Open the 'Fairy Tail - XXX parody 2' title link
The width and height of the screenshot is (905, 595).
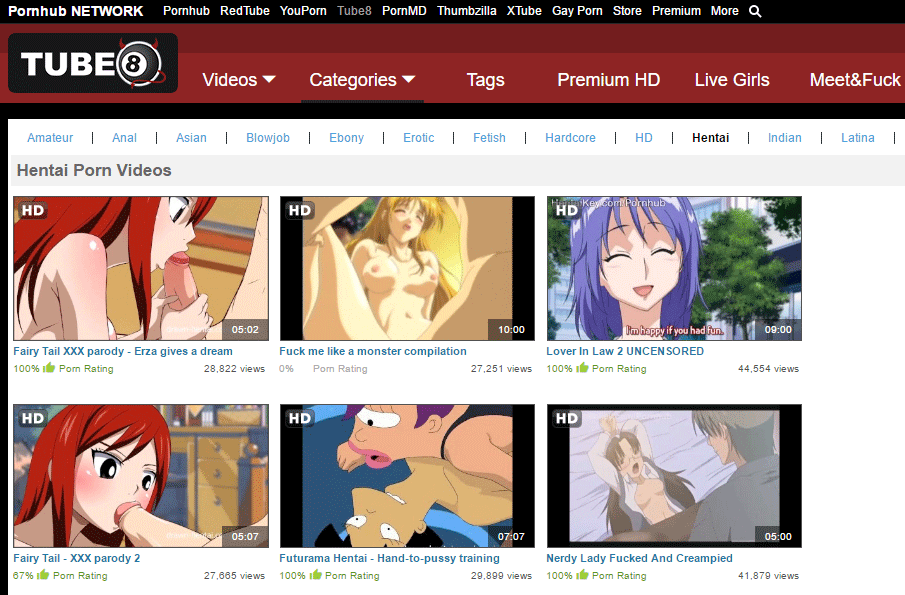(77, 558)
